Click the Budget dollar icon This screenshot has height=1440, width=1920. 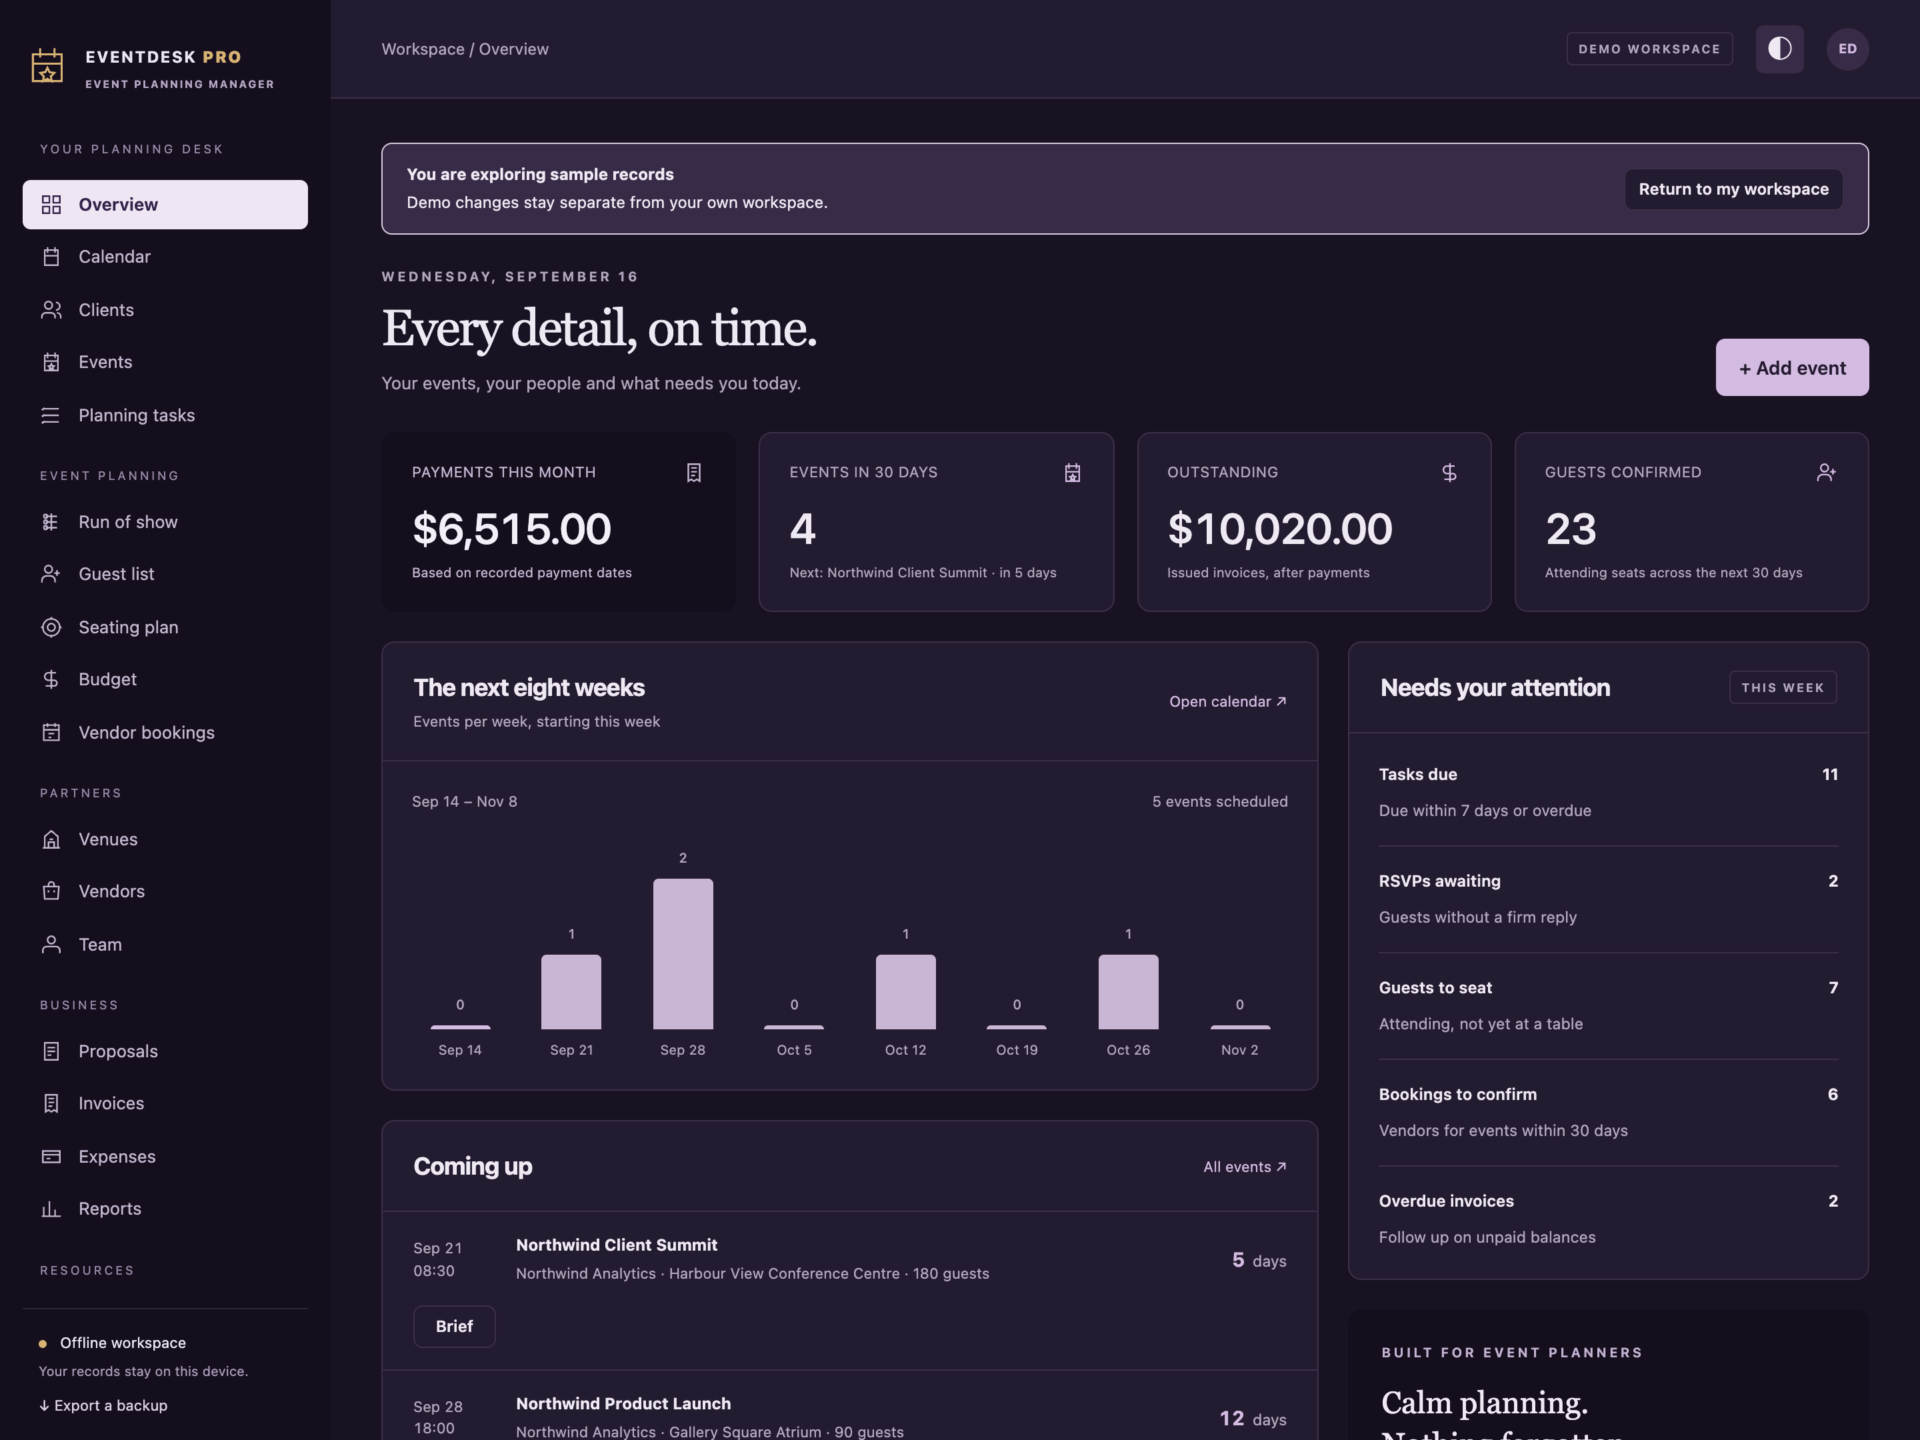(51, 679)
